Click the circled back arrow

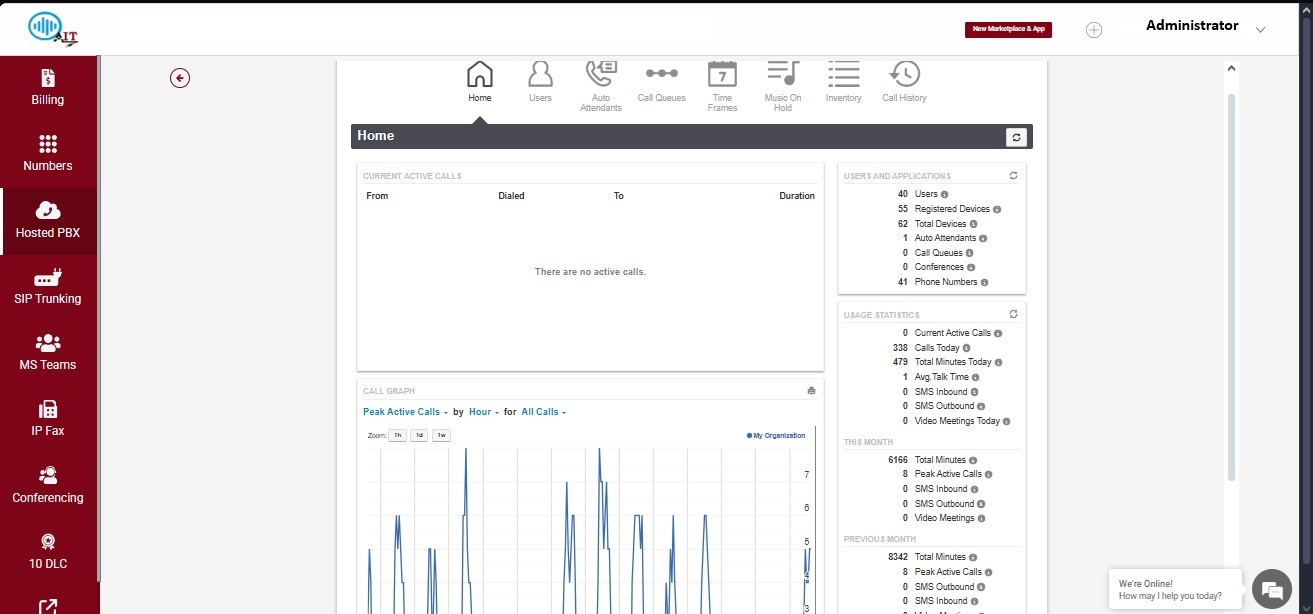click(x=180, y=78)
